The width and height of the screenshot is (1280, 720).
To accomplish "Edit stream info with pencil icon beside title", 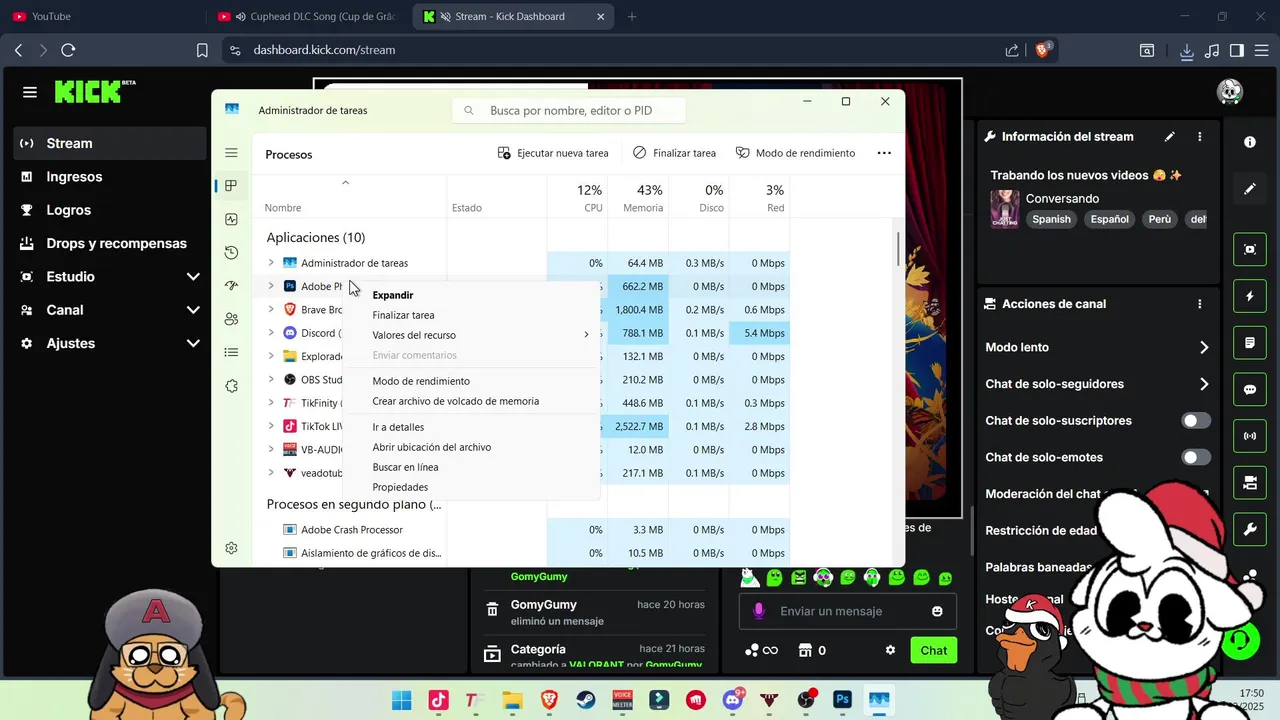I will tap(1170, 137).
